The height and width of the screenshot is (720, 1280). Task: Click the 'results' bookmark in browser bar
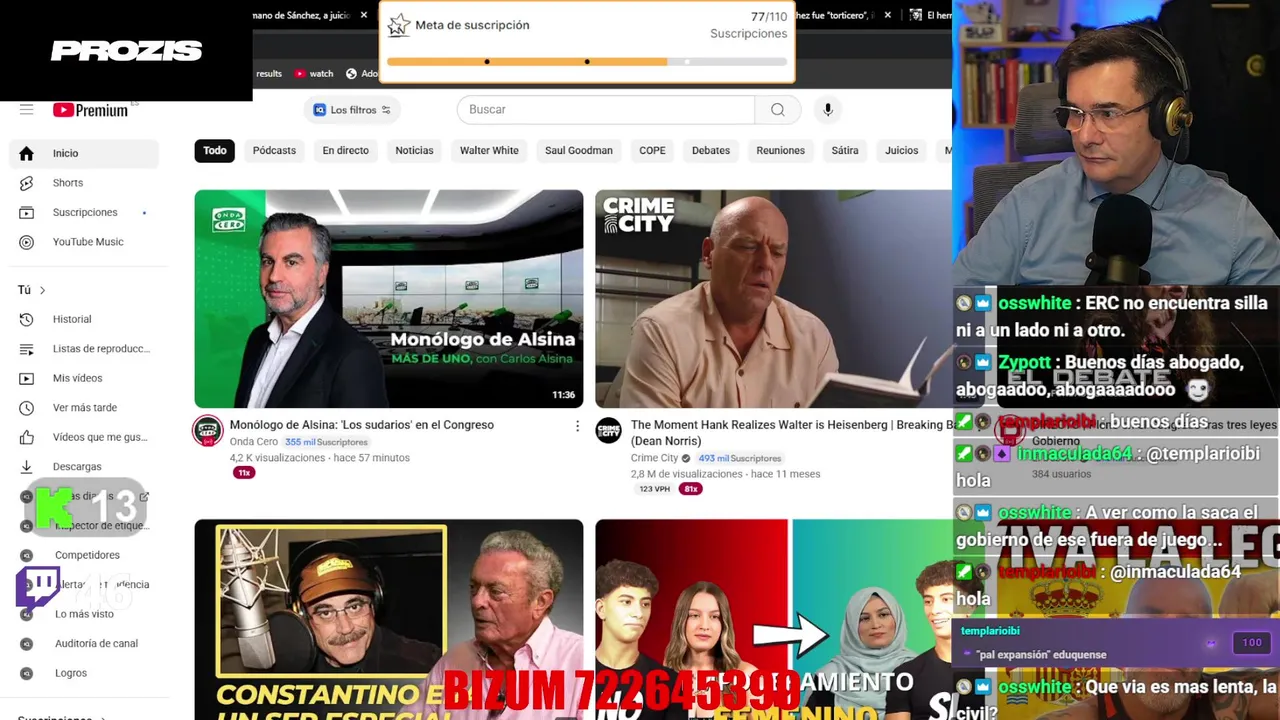pos(269,74)
